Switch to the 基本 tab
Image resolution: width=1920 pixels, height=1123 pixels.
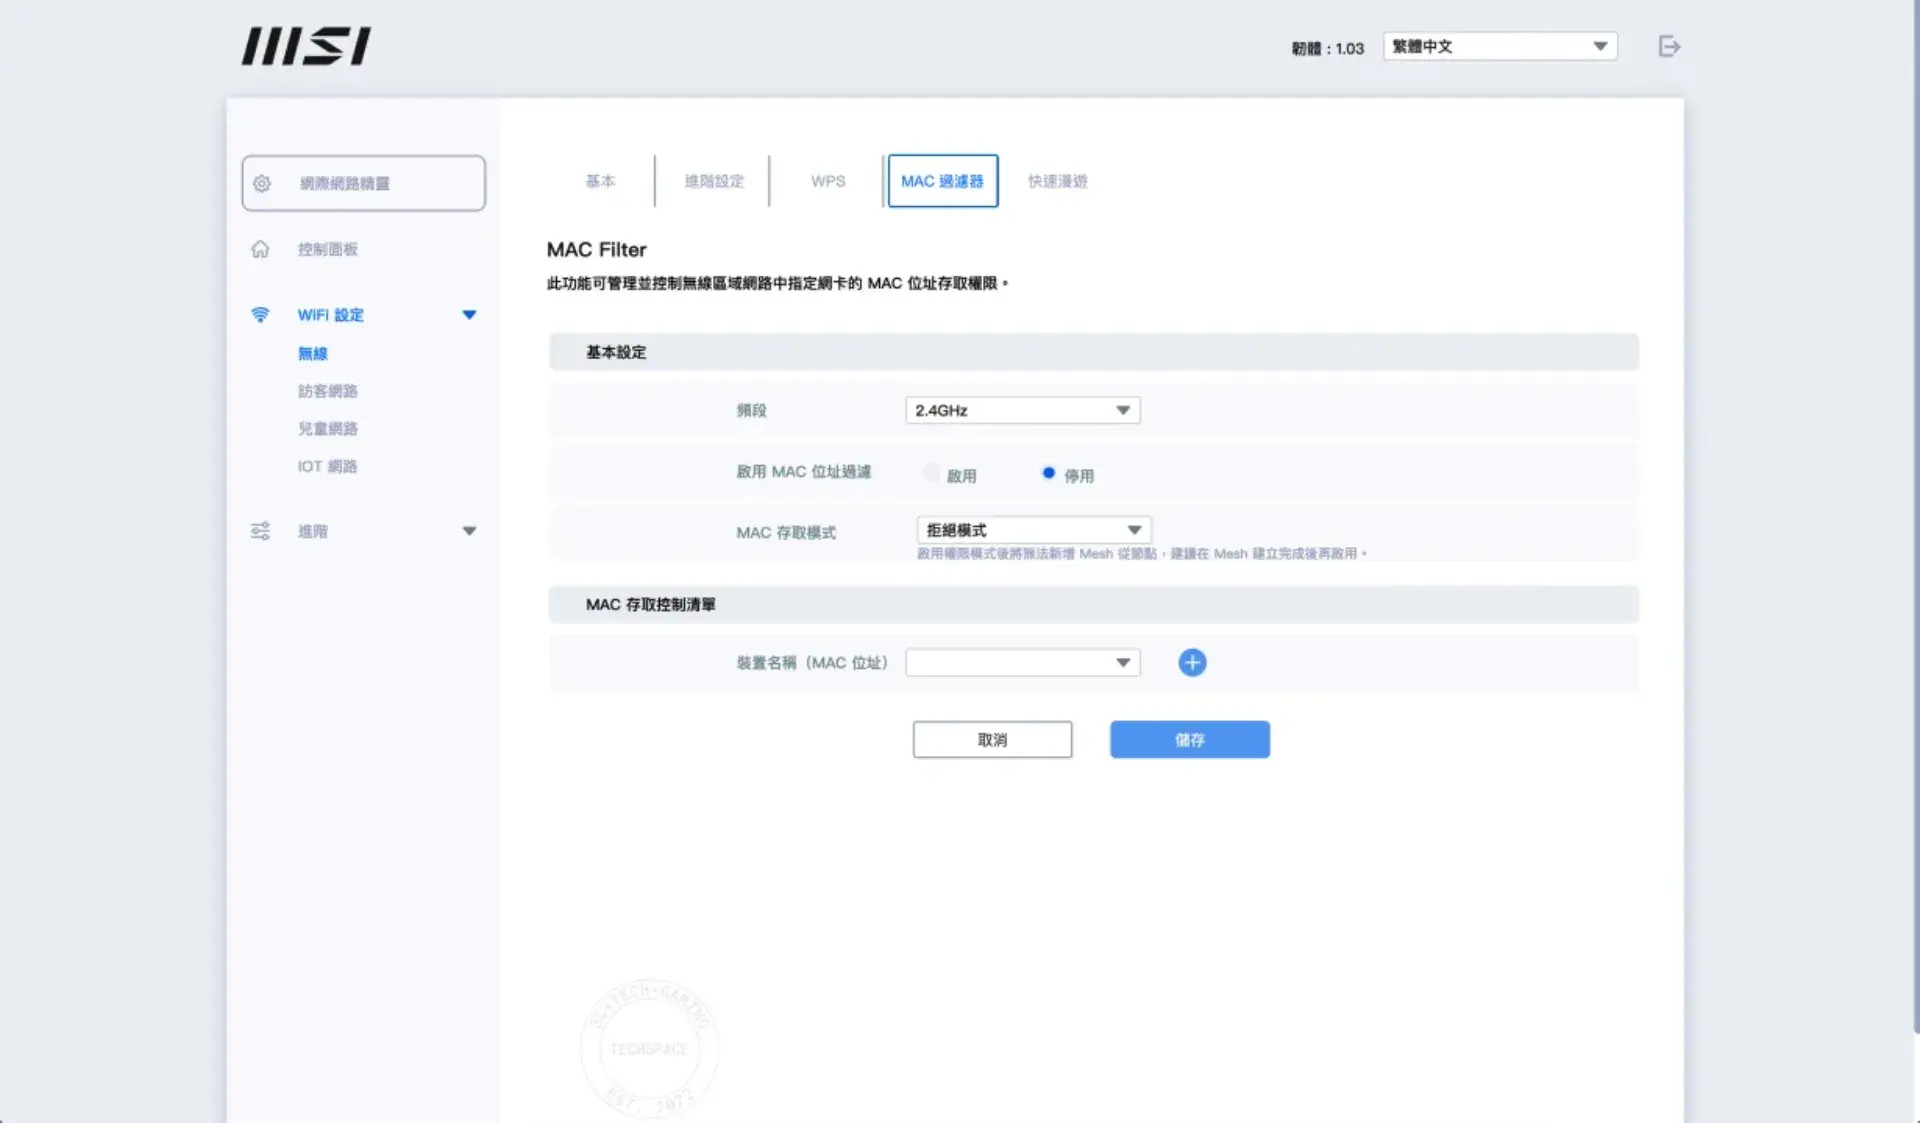point(600,181)
